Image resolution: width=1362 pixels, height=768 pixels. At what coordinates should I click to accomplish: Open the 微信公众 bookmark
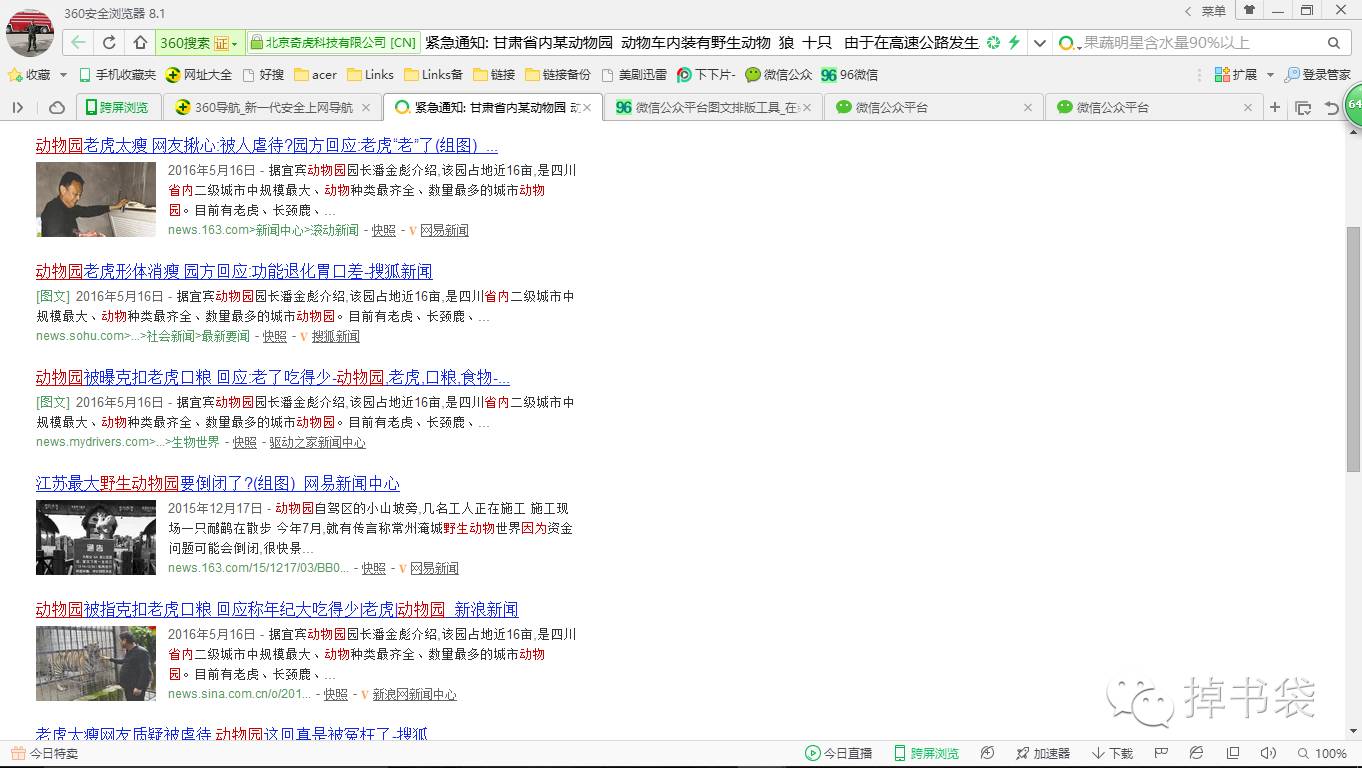[778, 75]
